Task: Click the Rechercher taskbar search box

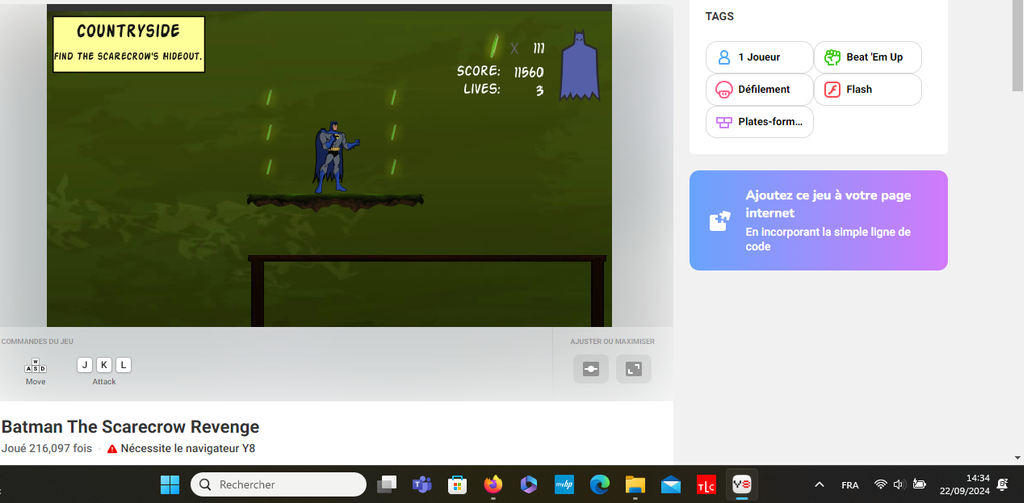Action: click(x=278, y=485)
